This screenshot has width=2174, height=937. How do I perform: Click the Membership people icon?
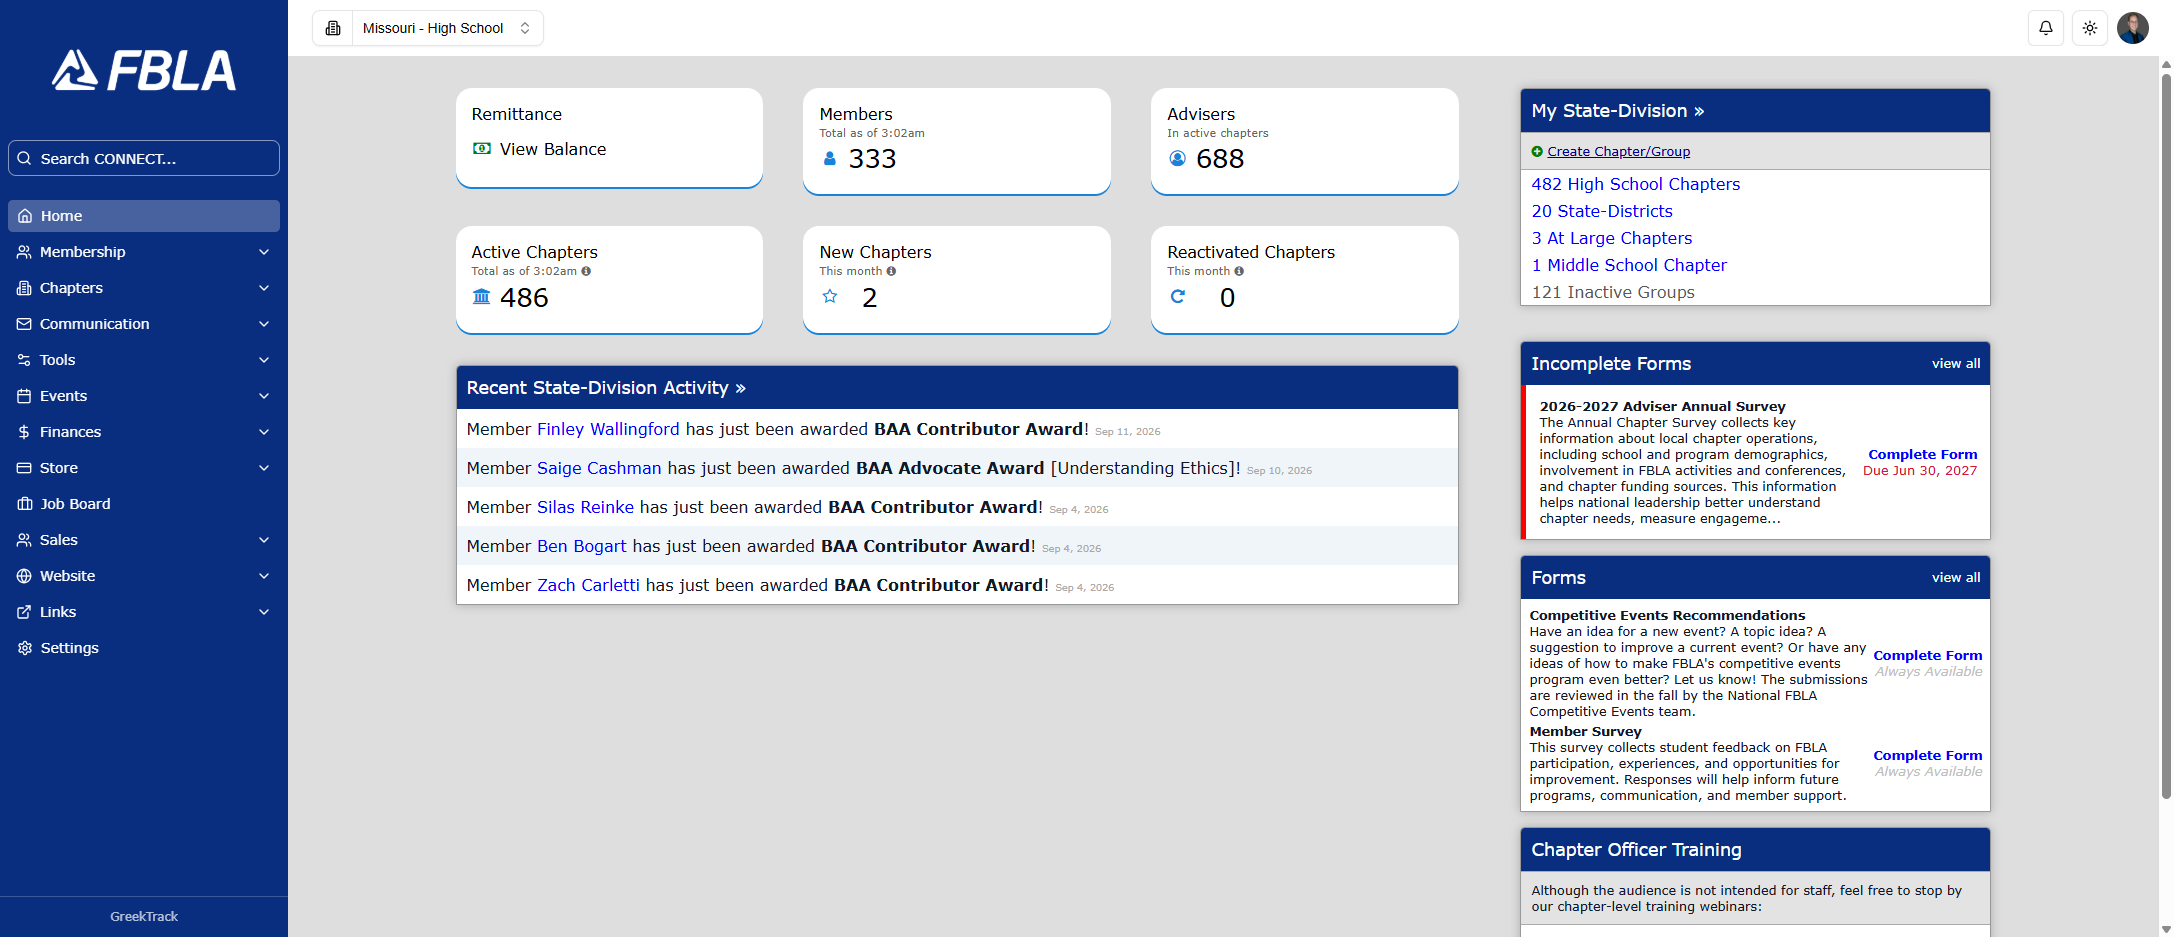[24, 252]
